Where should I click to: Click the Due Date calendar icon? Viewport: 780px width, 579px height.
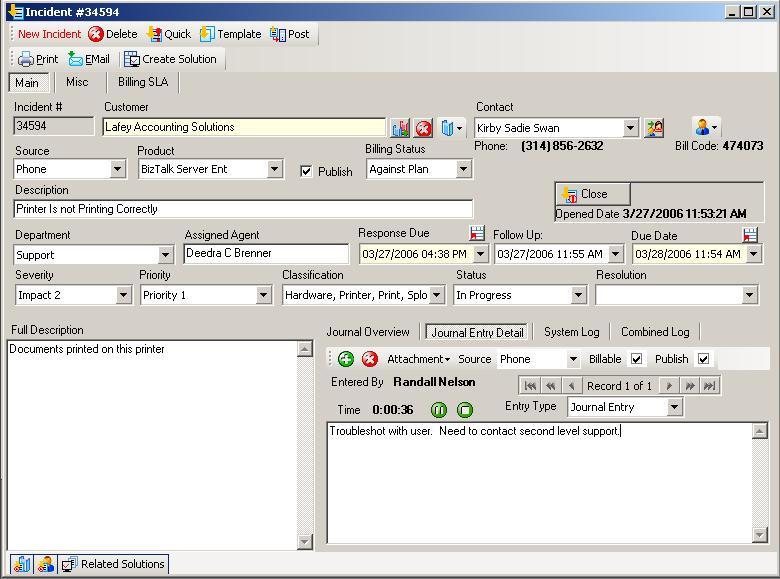(750, 234)
